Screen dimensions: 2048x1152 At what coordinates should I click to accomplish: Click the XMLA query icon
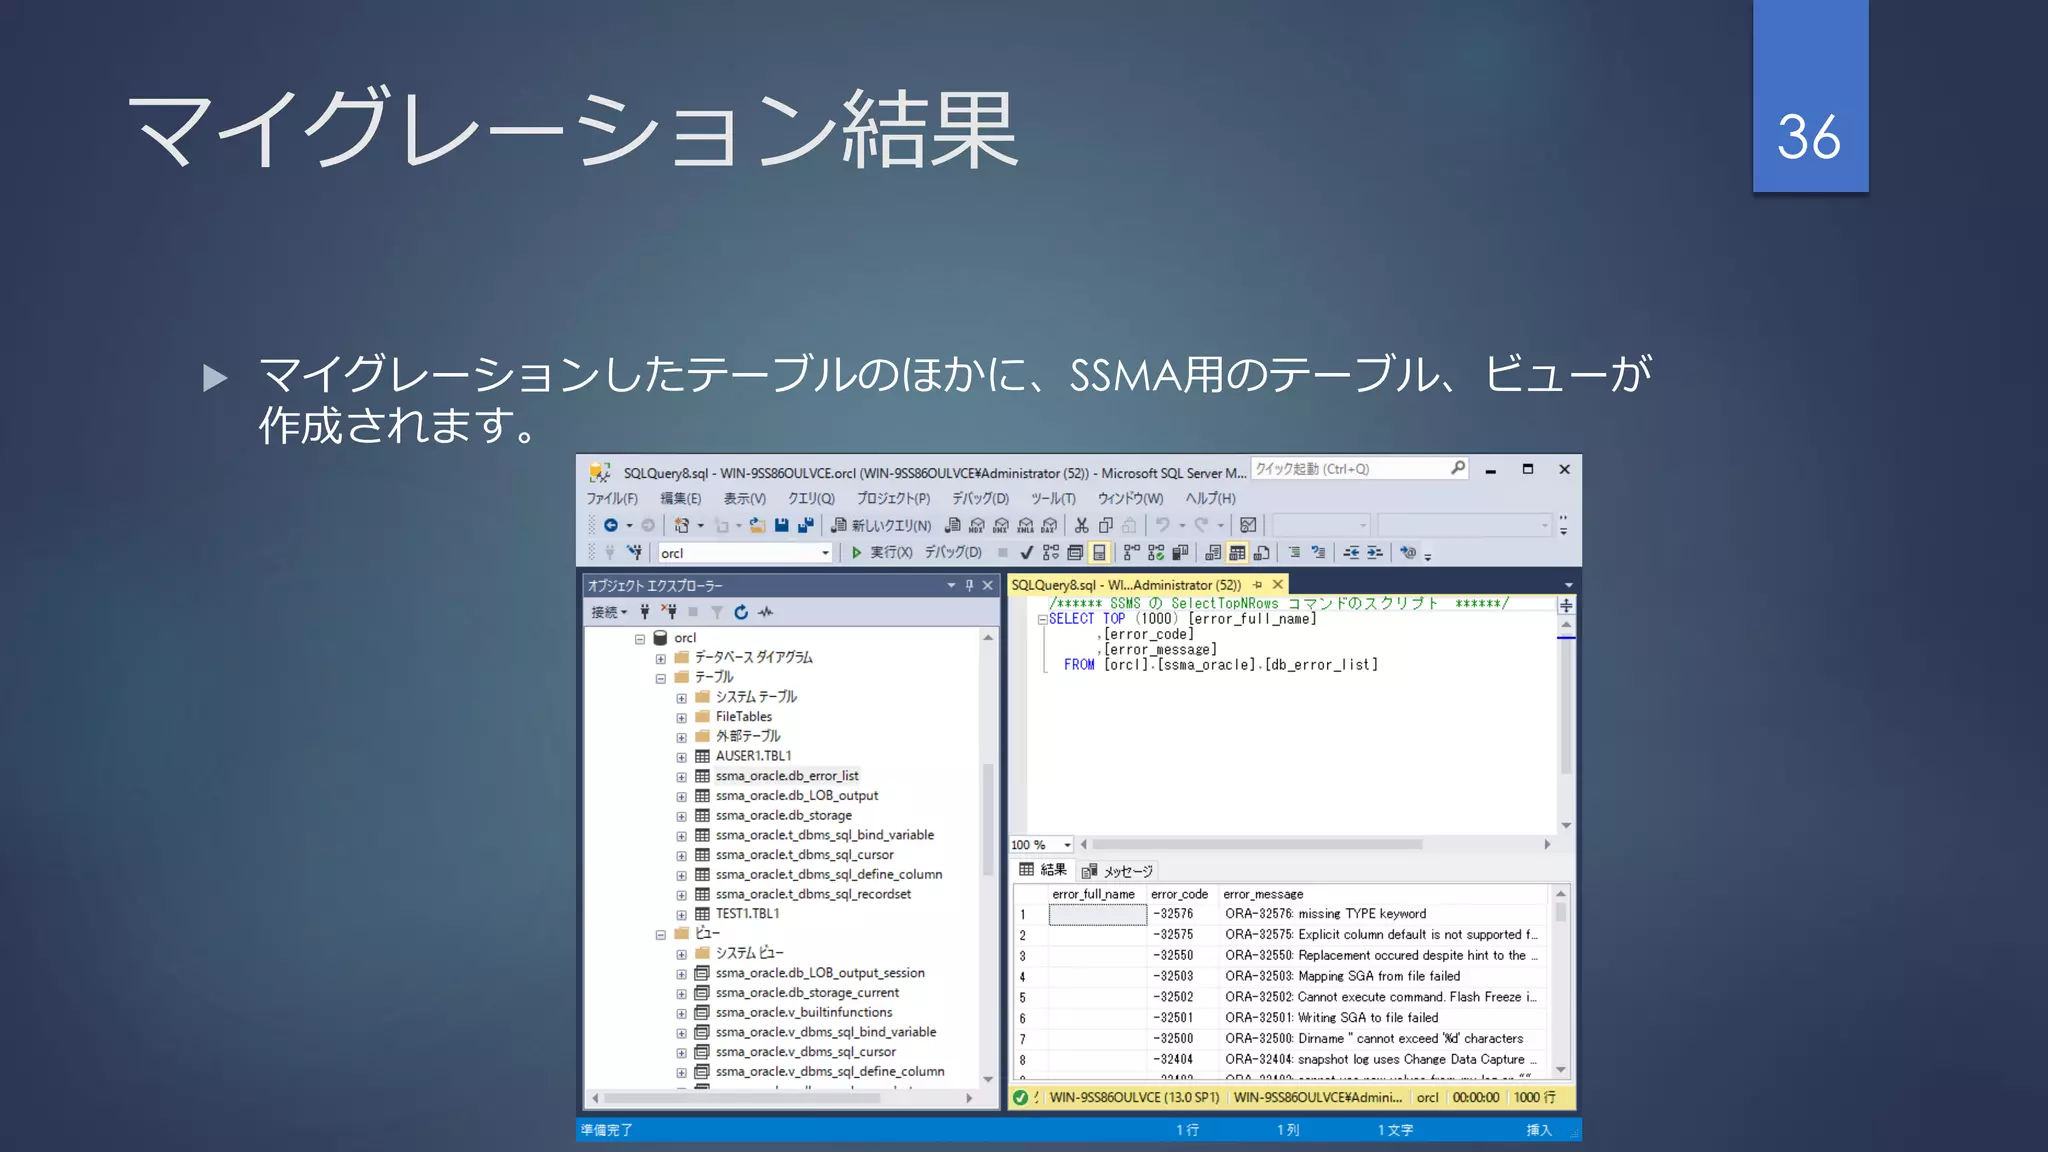(1025, 525)
